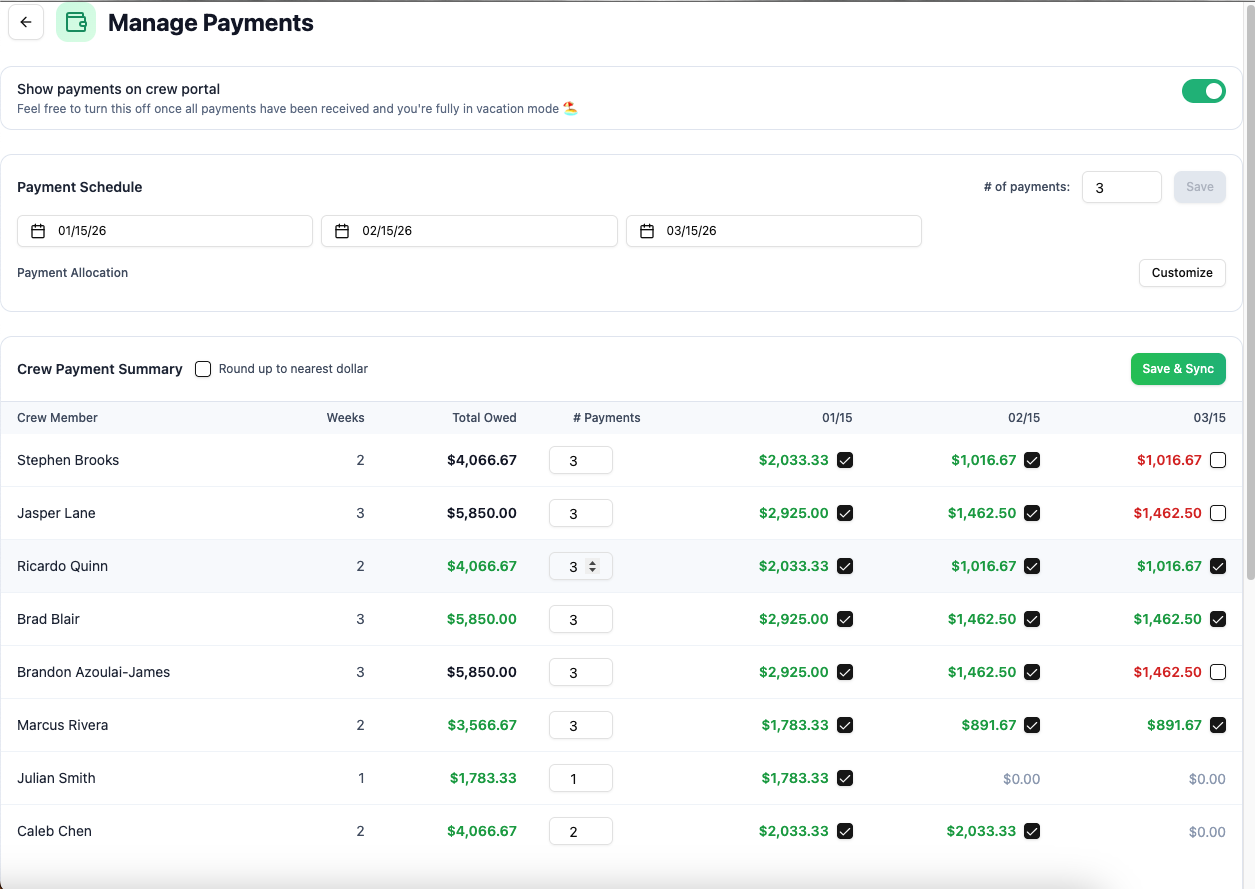Uncheck Julian Smith 01/15 payment checkbox
This screenshot has height=889, width=1255.
click(845, 778)
